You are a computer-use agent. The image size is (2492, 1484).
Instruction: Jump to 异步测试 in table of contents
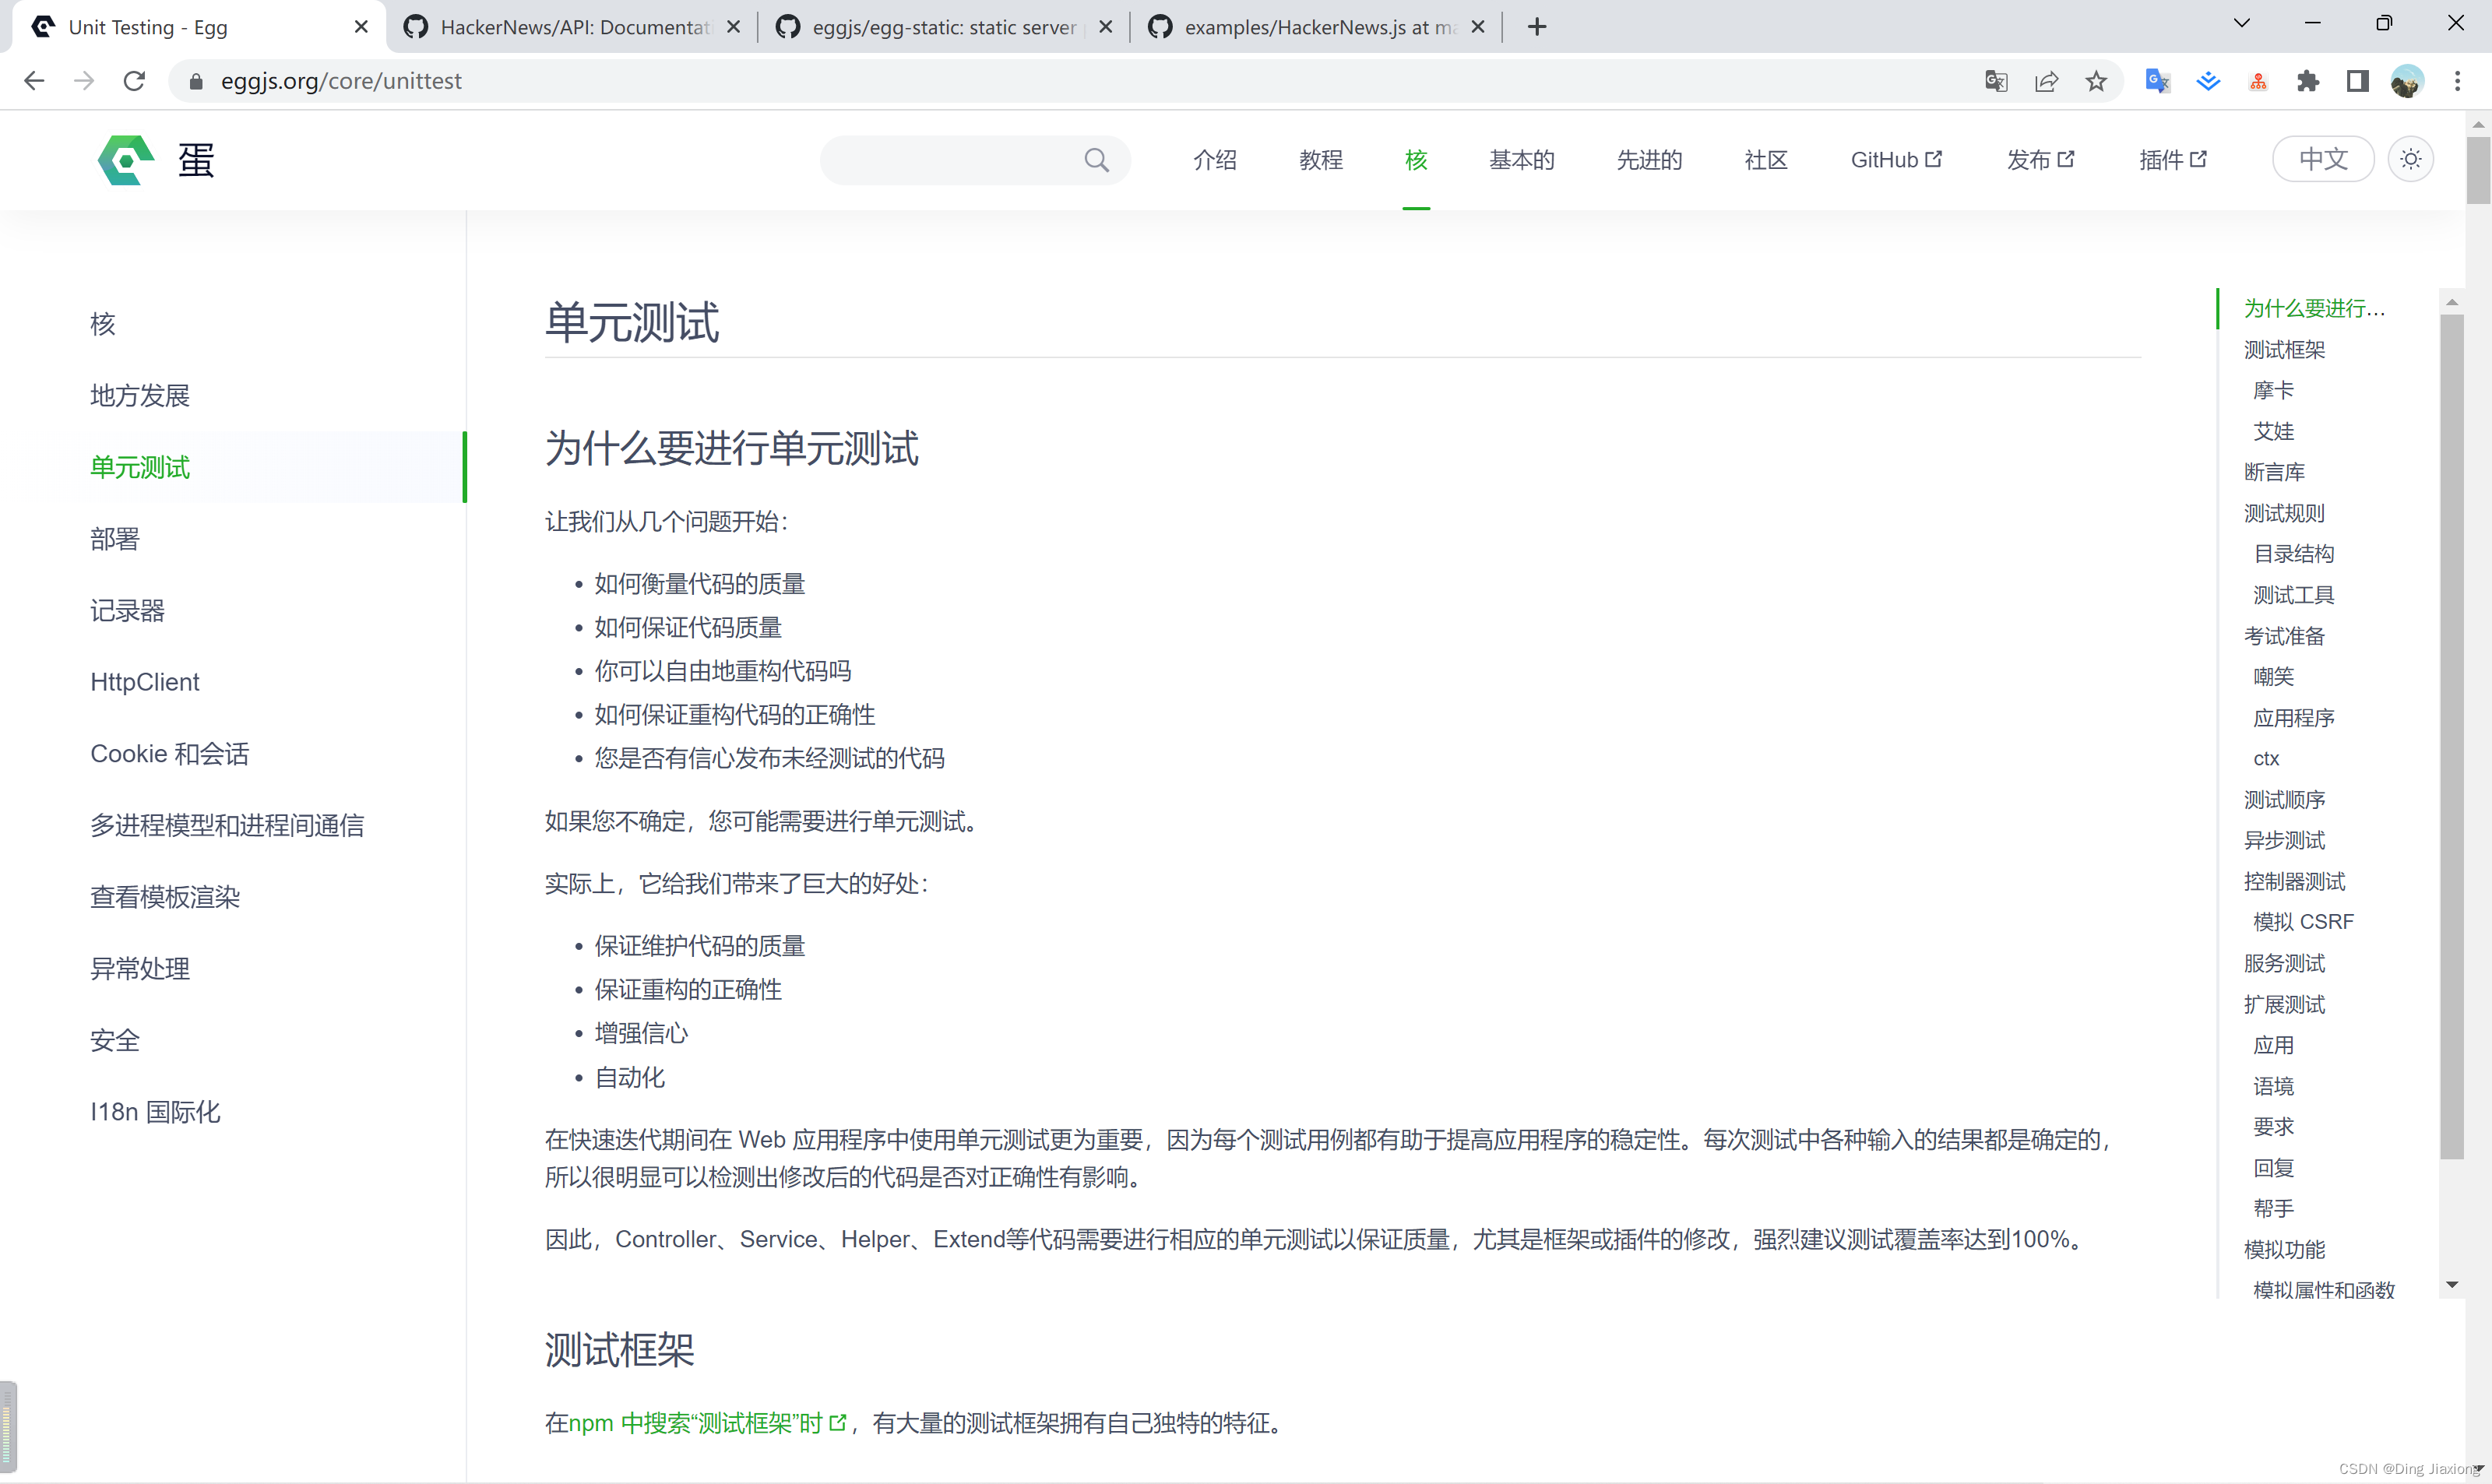tap(2284, 840)
